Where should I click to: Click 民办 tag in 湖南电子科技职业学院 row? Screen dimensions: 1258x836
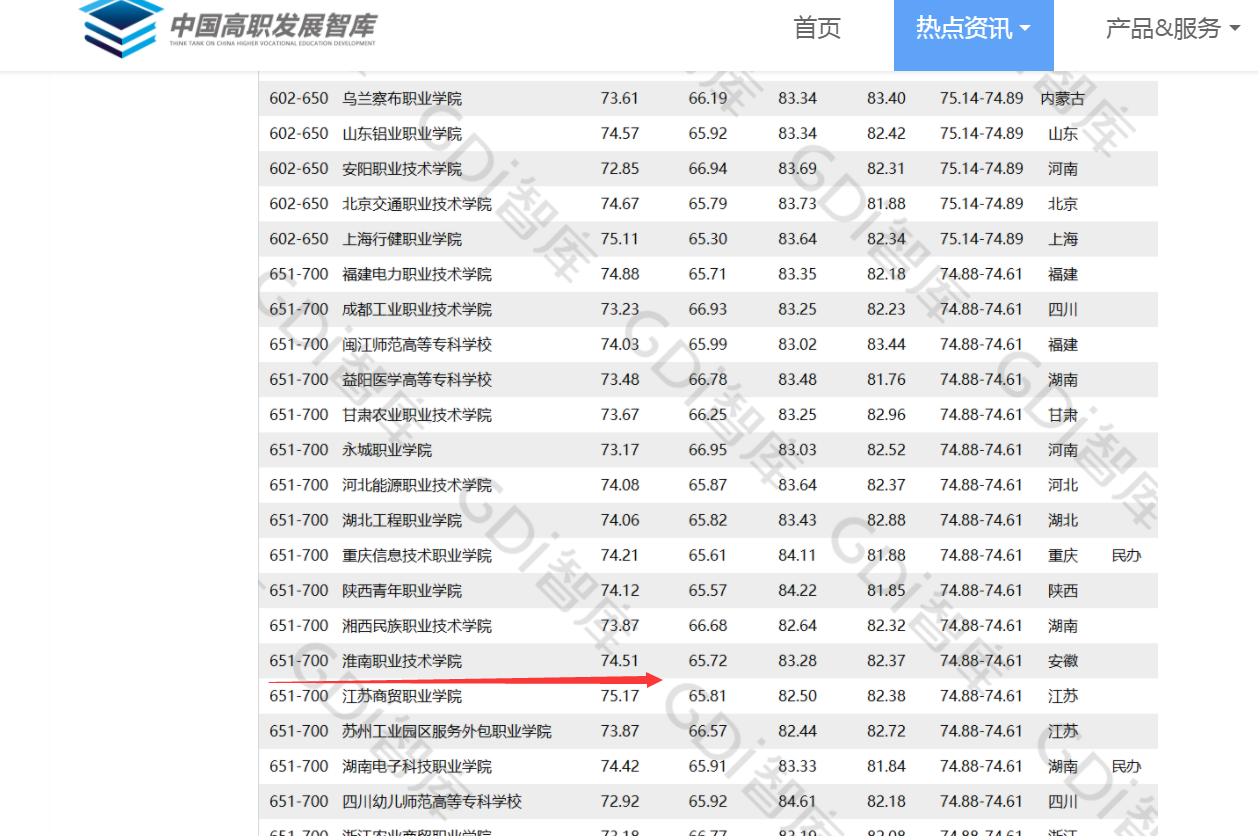[1126, 766]
